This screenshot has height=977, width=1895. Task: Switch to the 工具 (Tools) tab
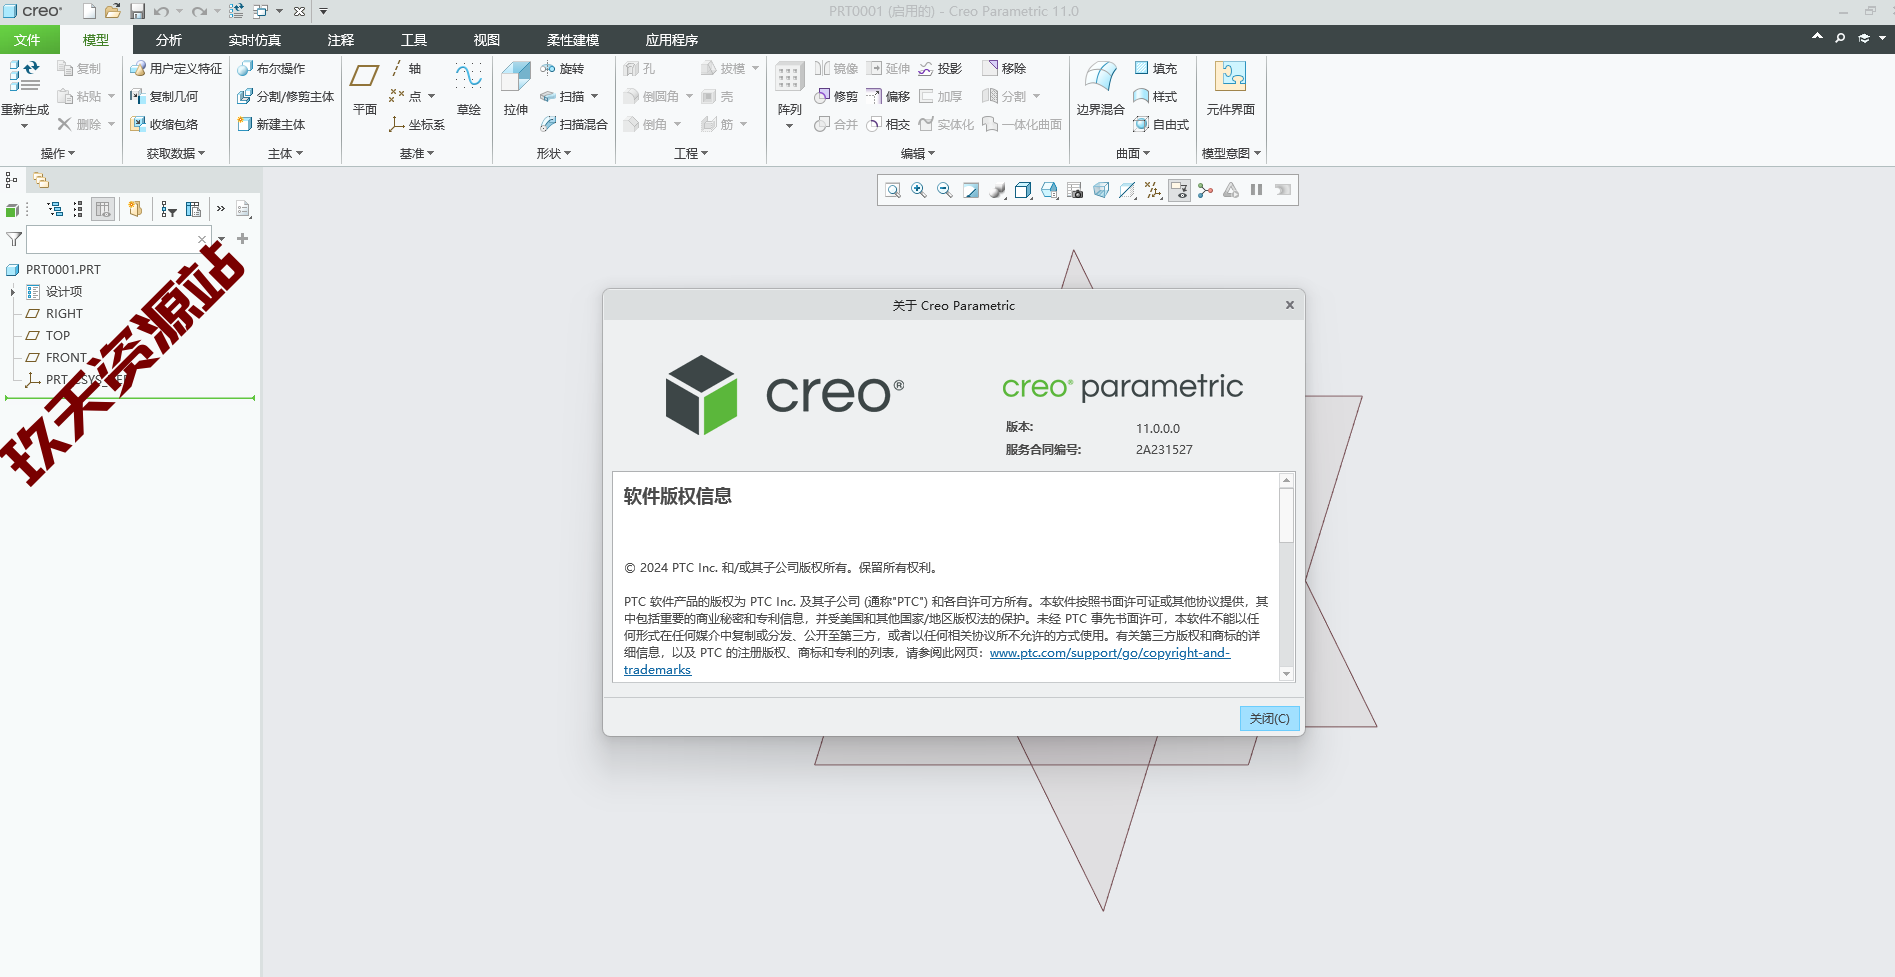(414, 40)
